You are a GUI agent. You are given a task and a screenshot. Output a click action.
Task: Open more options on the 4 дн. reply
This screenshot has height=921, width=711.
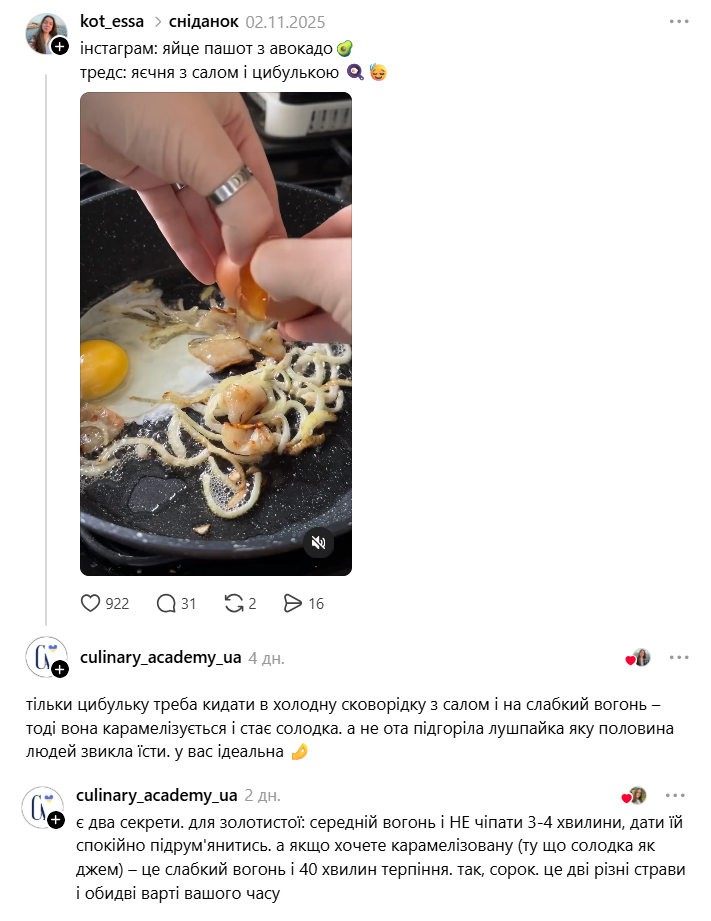pyautogui.click(x=679, y=657)
